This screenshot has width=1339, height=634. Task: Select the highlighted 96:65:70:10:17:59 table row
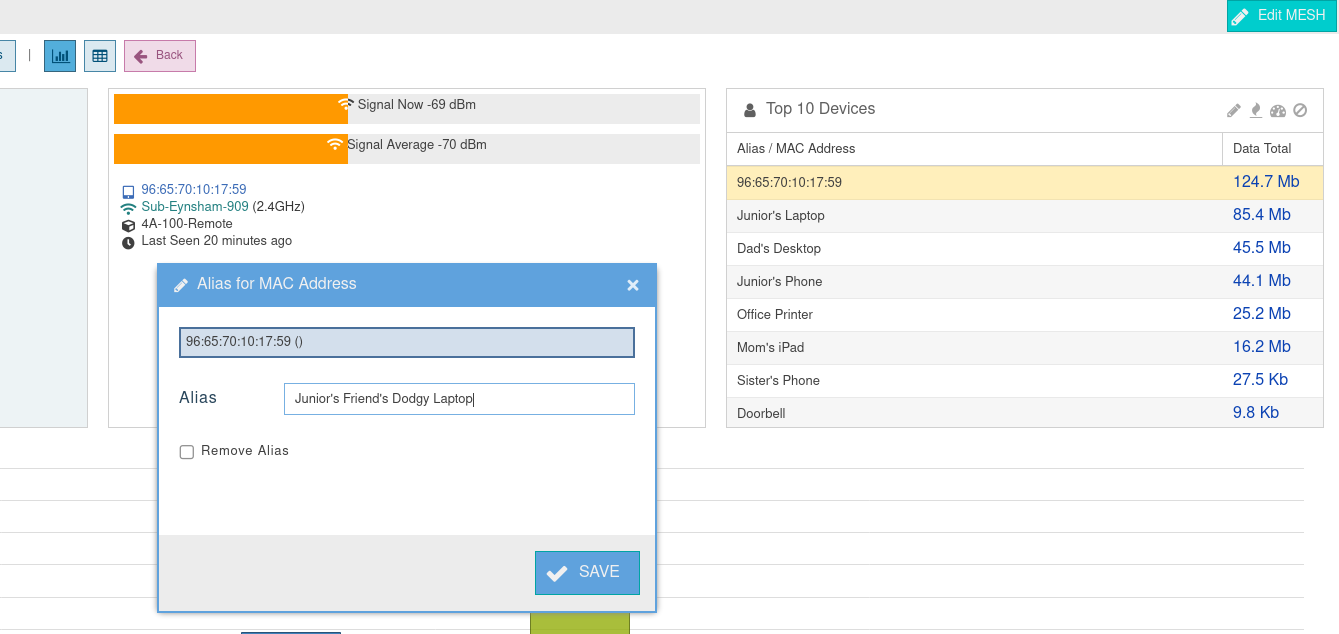click(x=789, y=182)
